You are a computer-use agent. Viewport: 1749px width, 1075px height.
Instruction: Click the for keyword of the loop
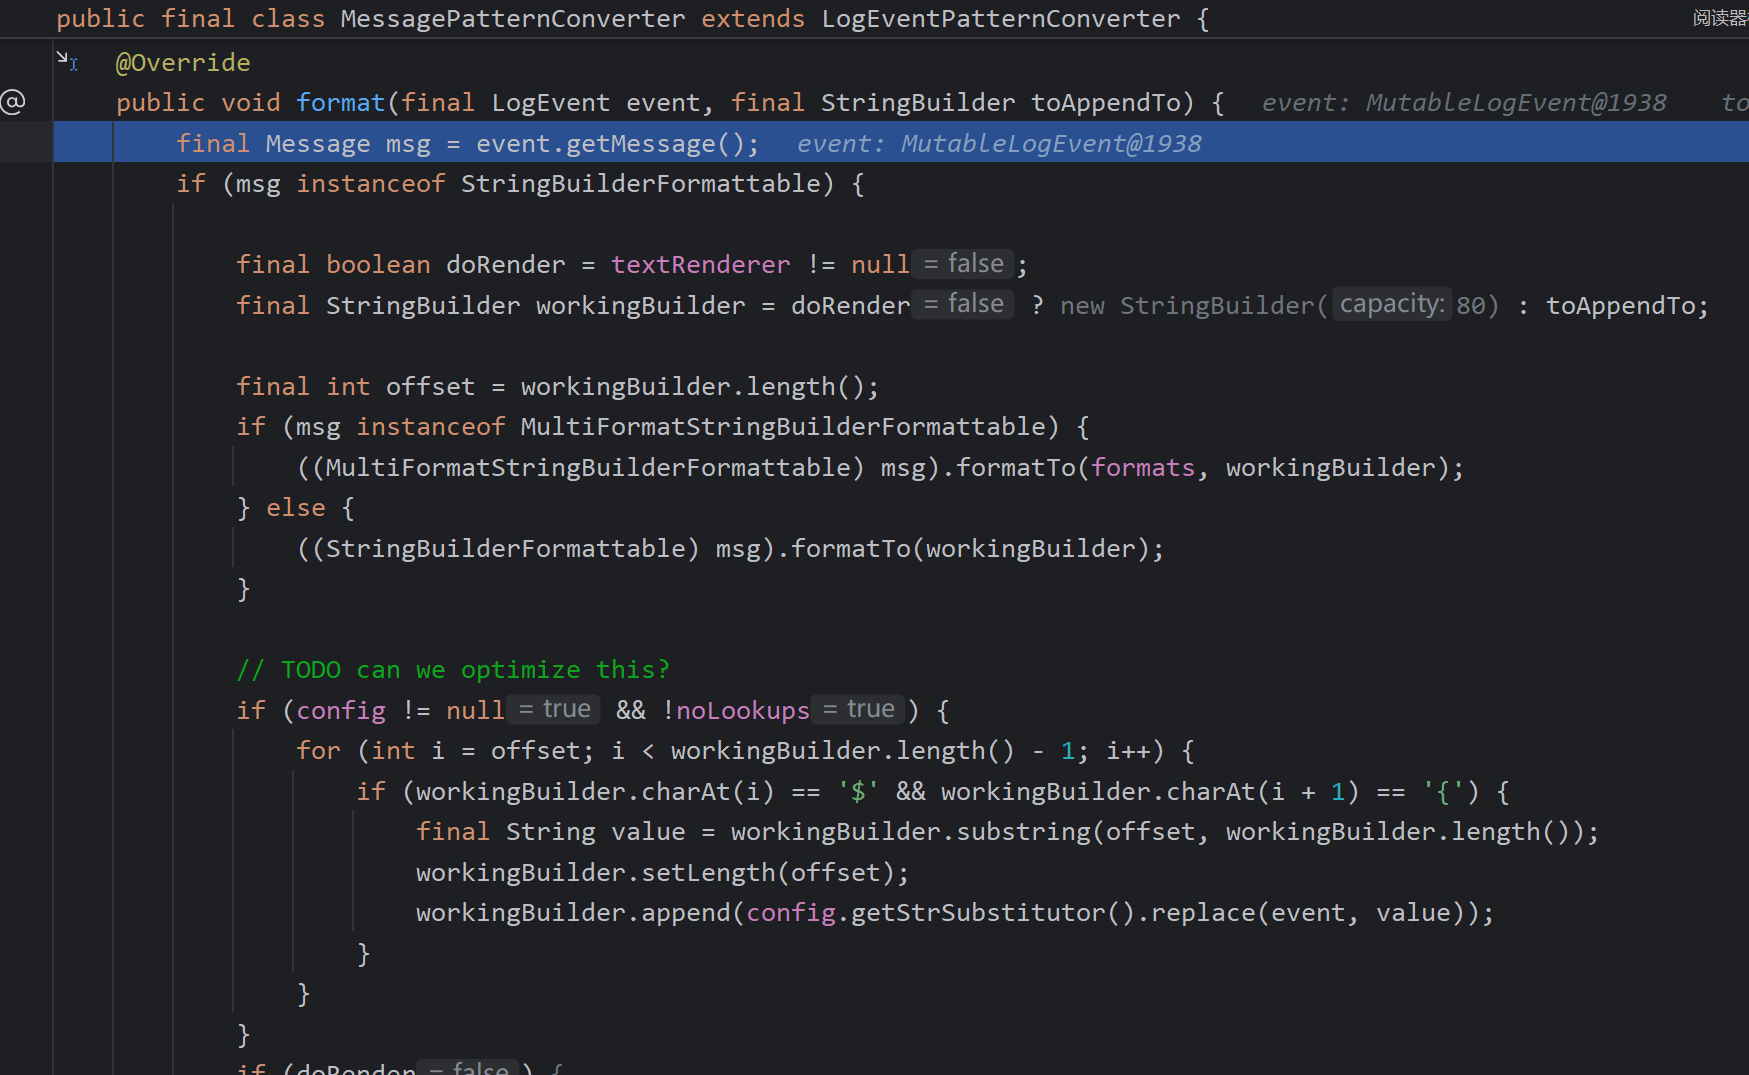318,751
